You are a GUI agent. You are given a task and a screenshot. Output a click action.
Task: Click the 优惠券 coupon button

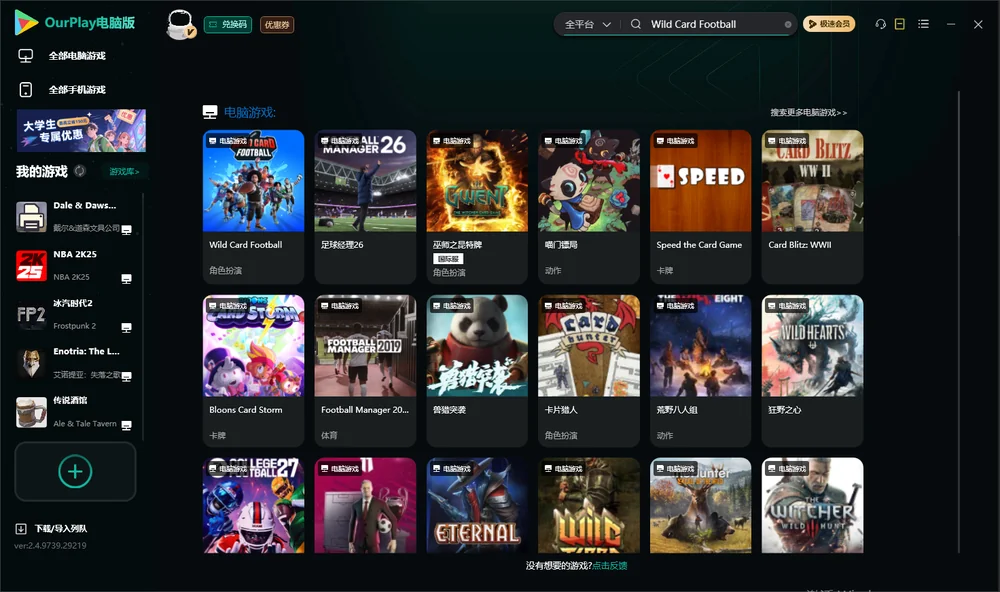coord(277,25)
